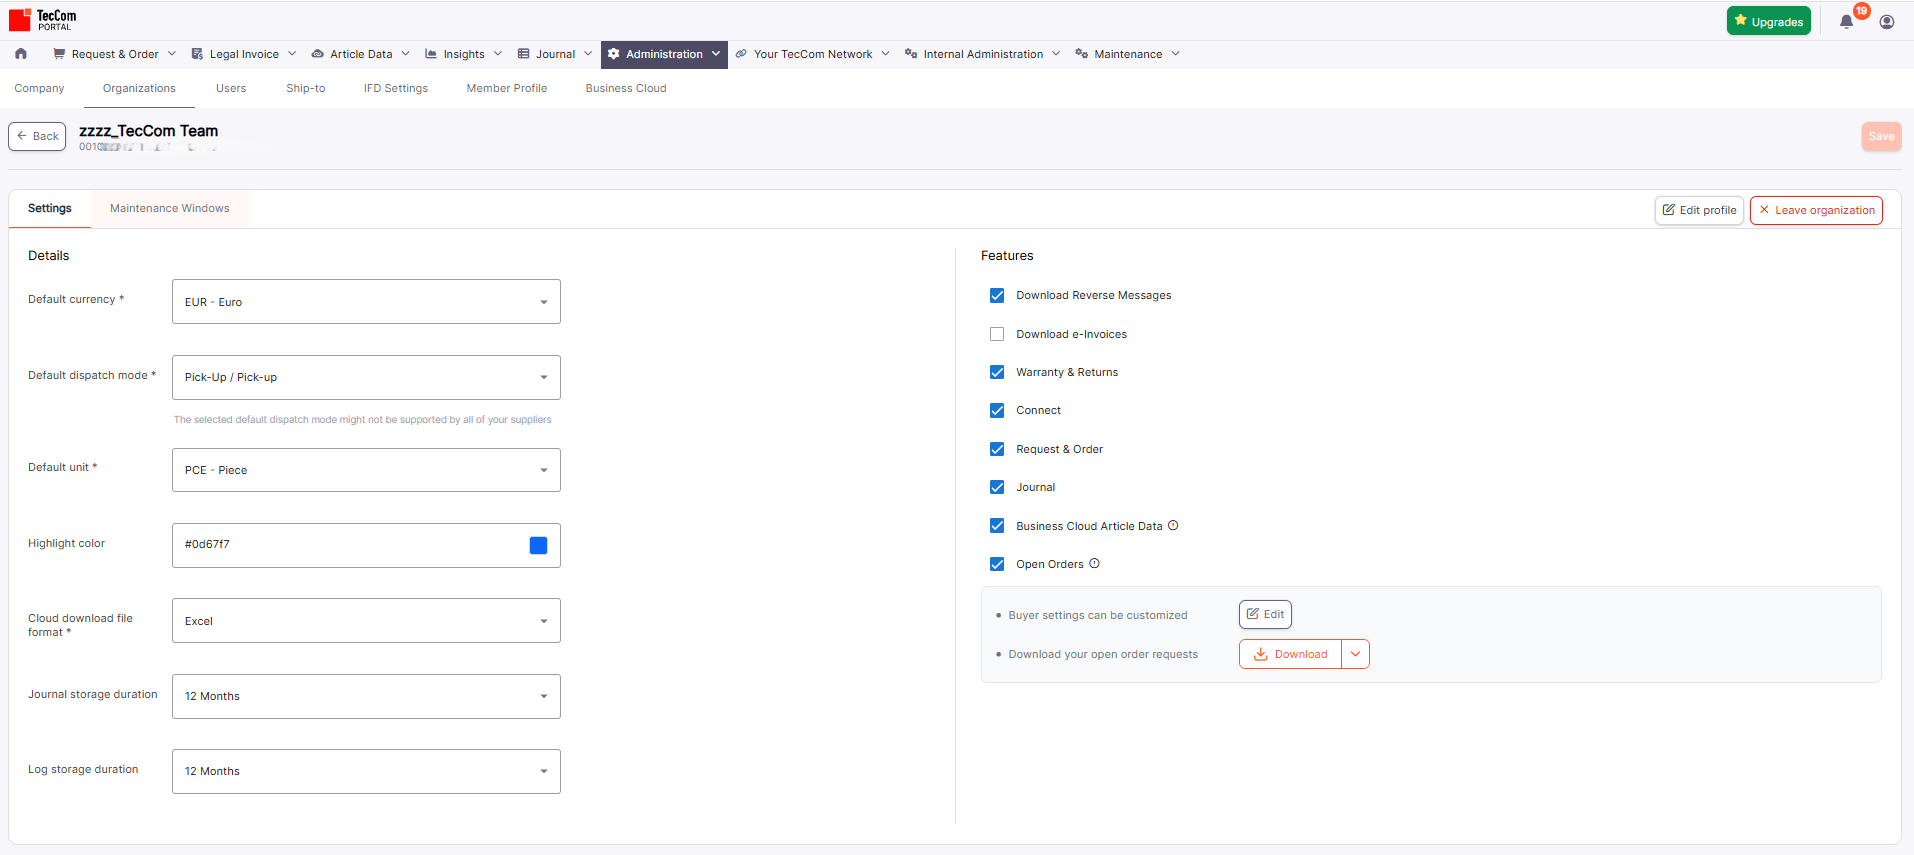Switch to the Company tab

tap(39, 88)
